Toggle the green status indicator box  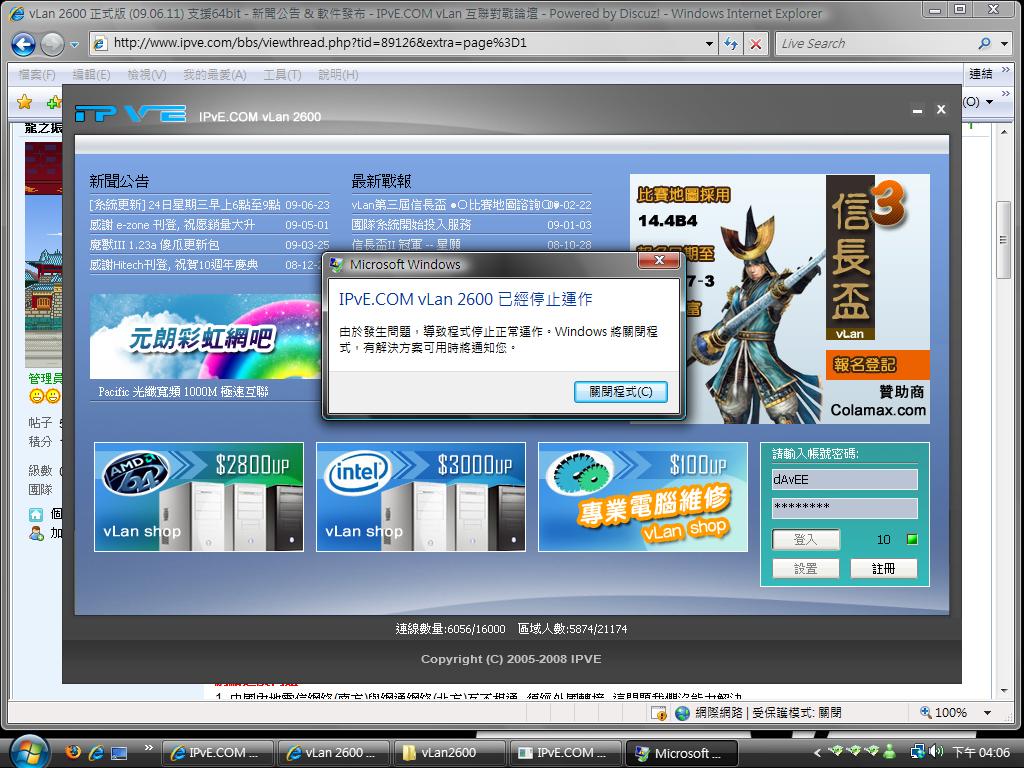[x=912, y=539]
